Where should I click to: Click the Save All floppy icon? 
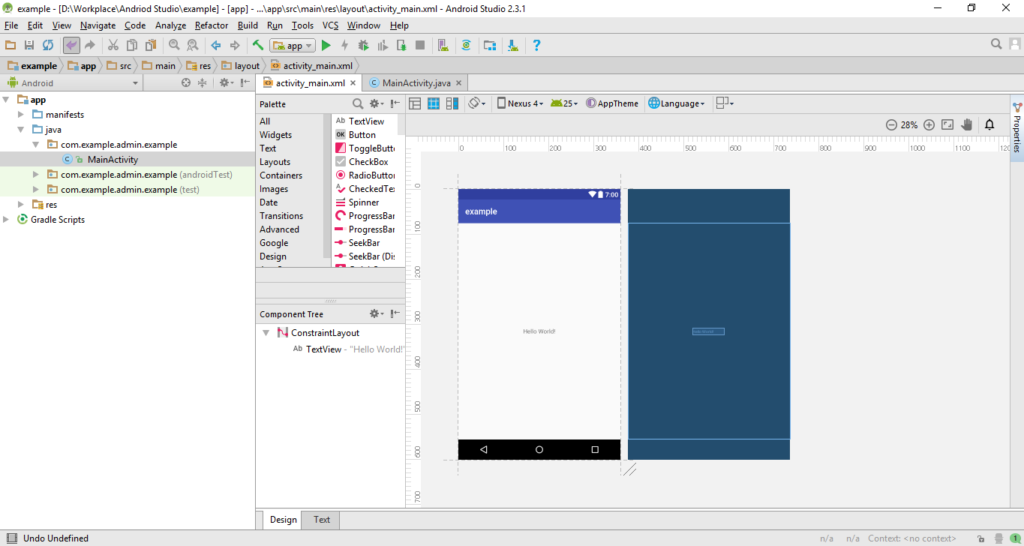[x=29, y=45]
